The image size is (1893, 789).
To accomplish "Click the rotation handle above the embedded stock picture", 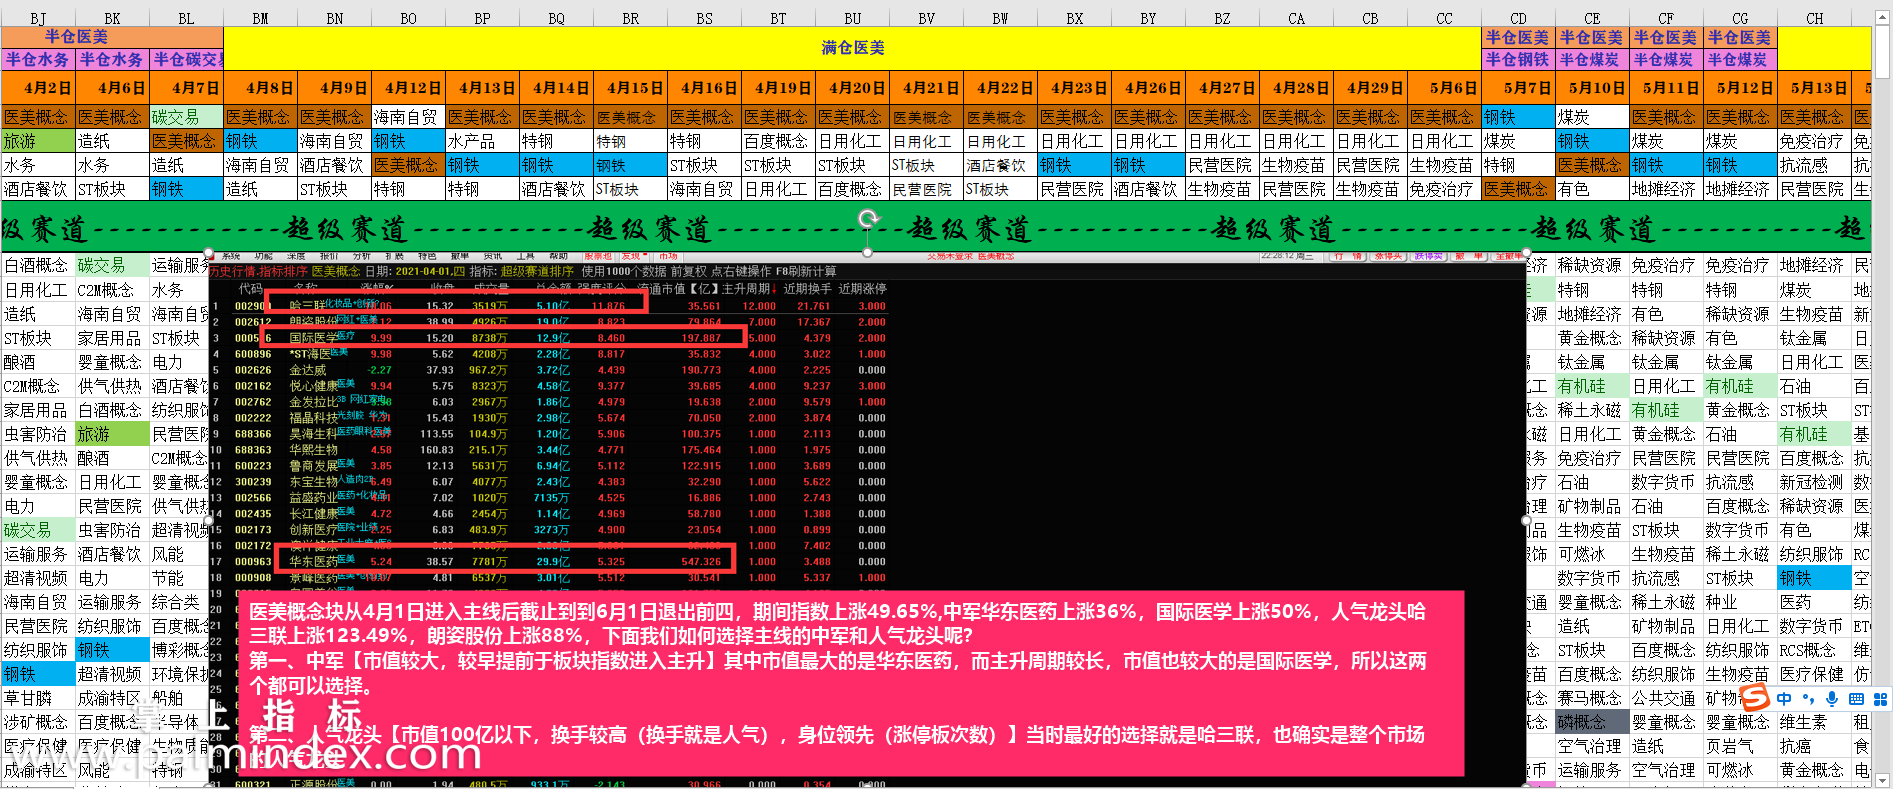I will point(868,218).
